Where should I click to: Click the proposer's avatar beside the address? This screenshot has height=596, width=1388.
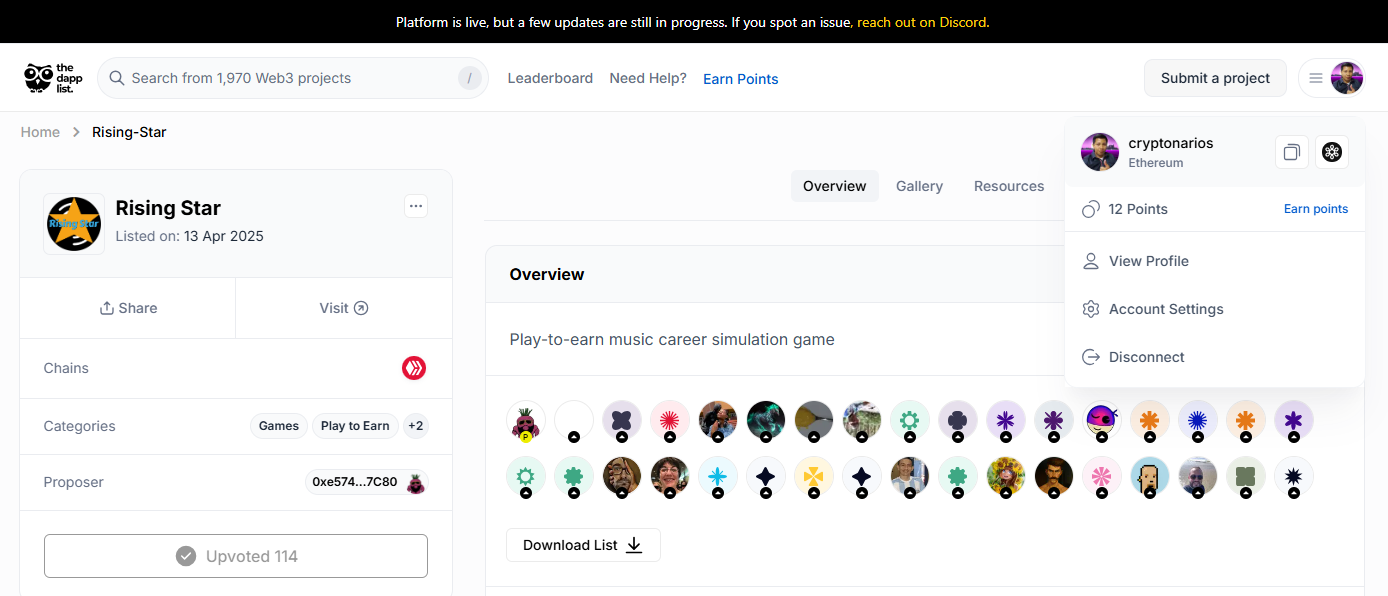click(x=416, y=482)
